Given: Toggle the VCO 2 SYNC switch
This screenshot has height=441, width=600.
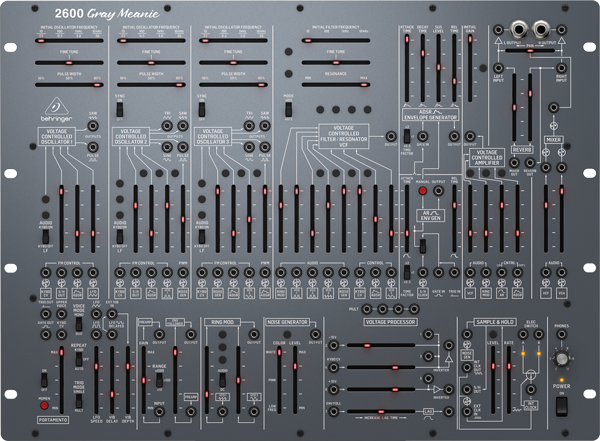Looking at the screenshot, I should [x=120, y=109].
